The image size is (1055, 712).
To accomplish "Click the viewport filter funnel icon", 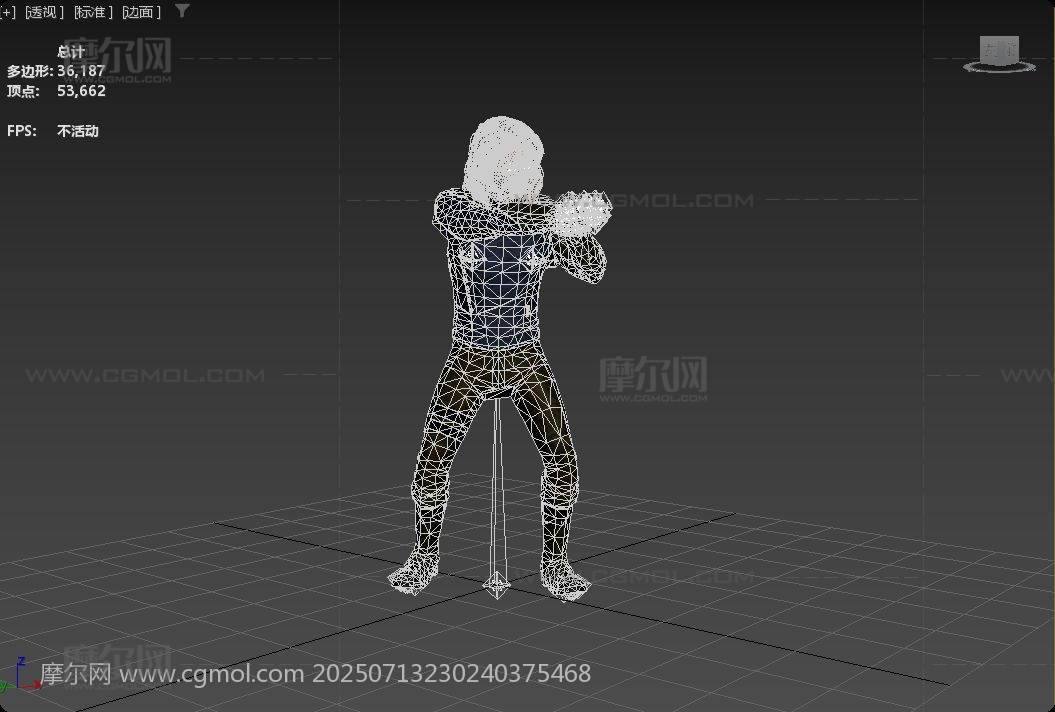I will (x=182, y=11).
